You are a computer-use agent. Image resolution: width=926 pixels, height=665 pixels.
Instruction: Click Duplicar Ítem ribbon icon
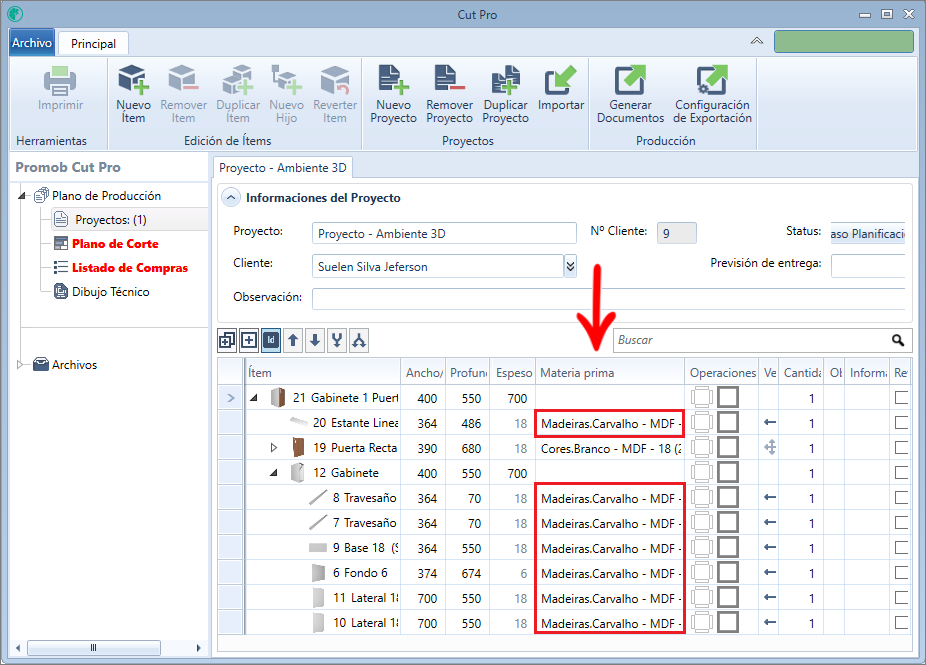(x=237, y=80)
